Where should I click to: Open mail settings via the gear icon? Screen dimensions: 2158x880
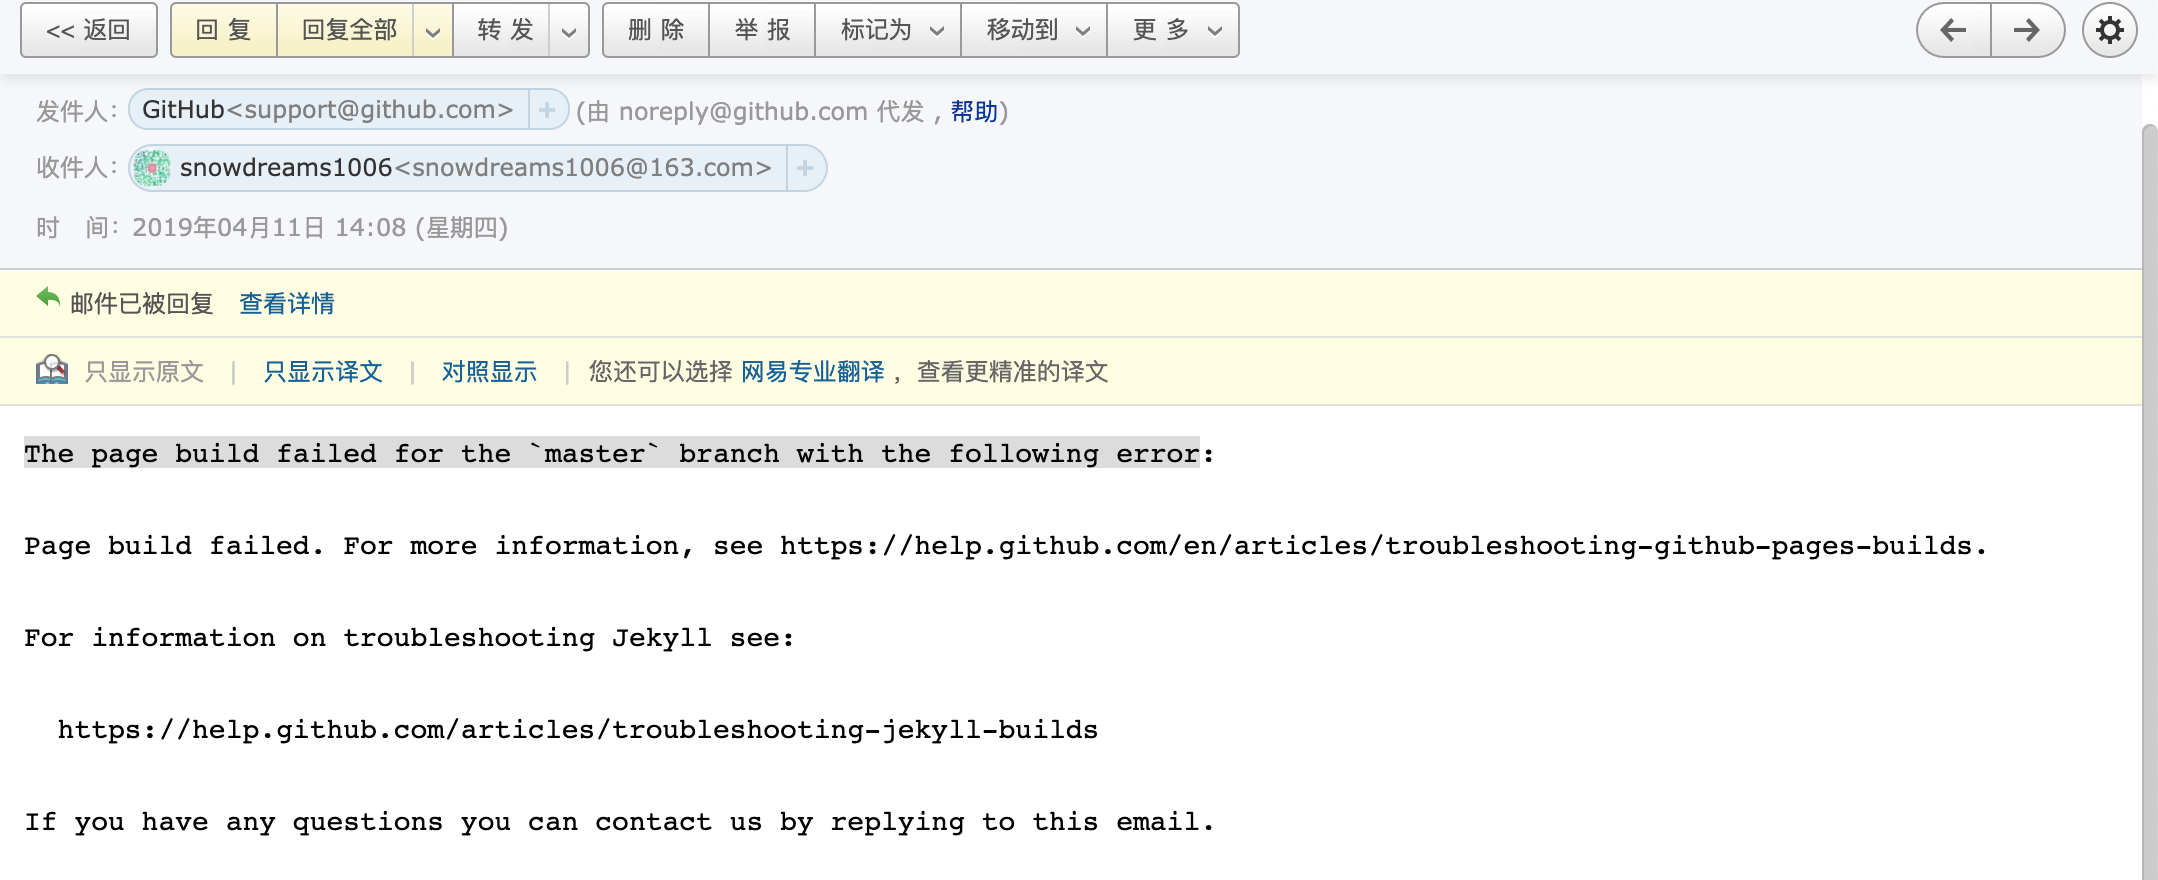tap(2109, 30)
